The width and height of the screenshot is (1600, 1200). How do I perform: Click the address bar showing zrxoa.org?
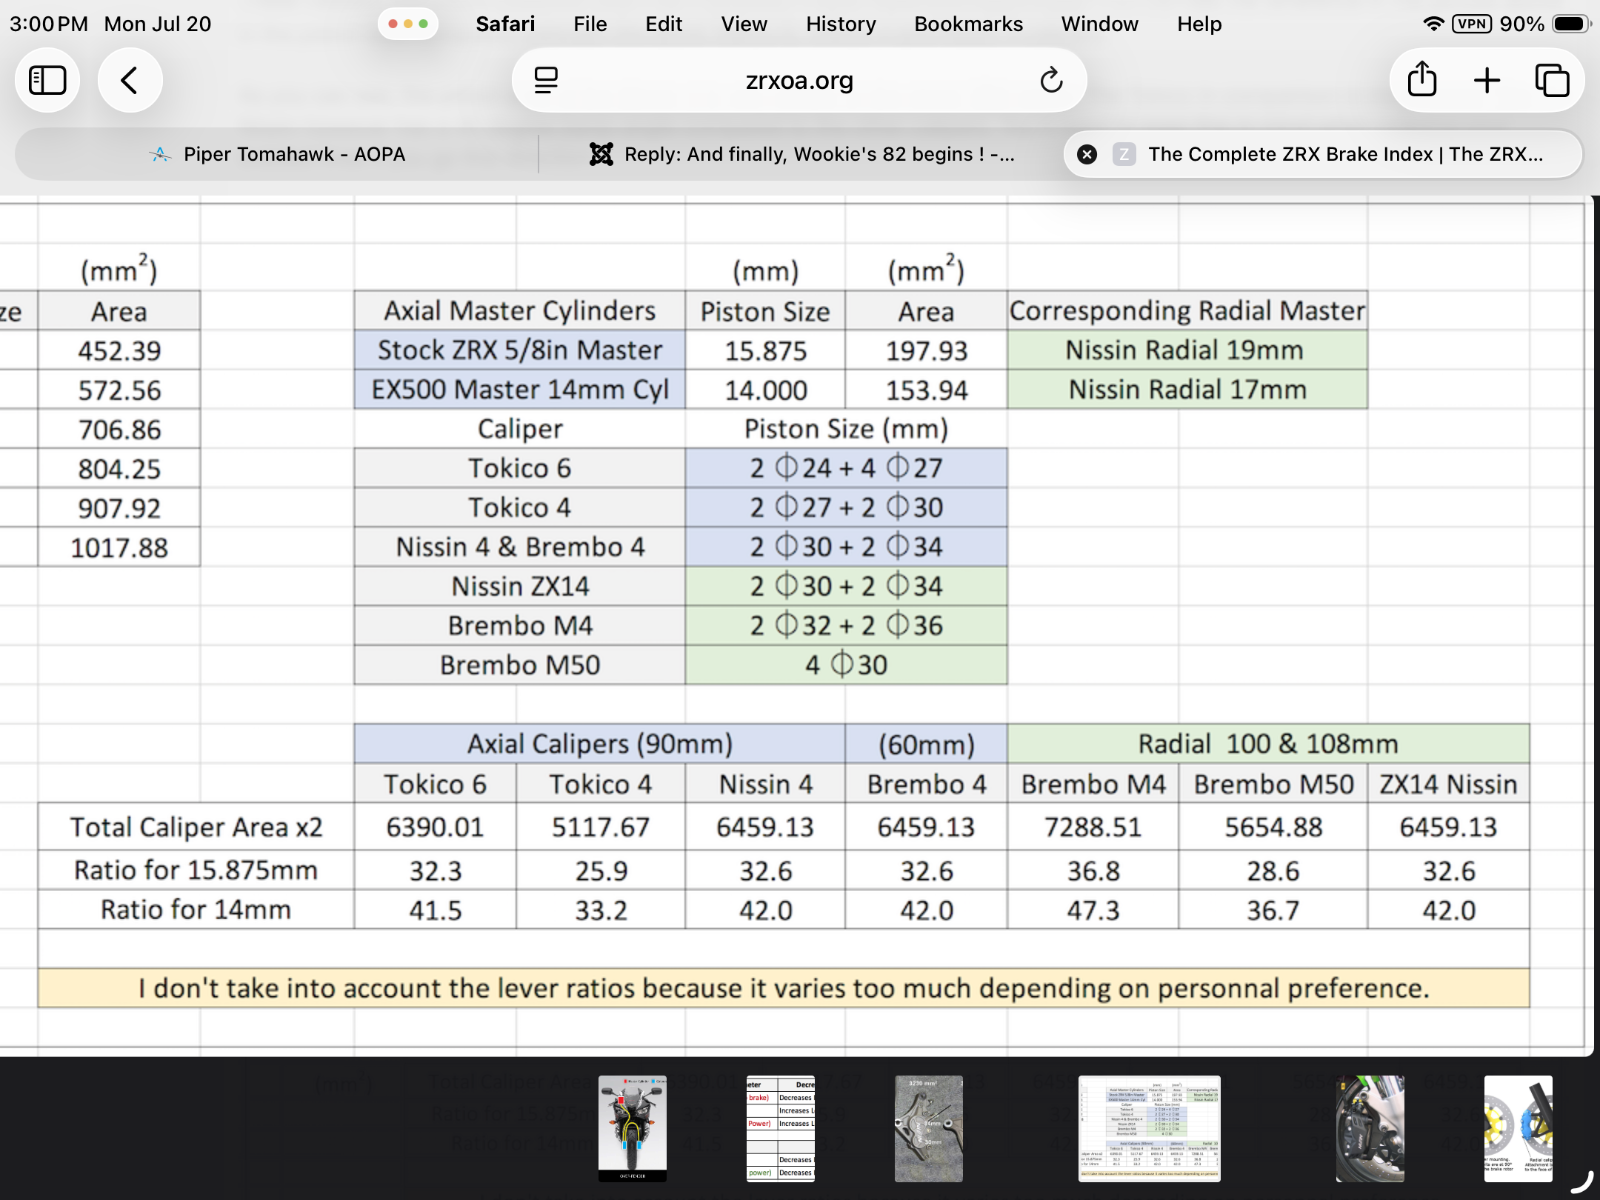coord(799,80)
